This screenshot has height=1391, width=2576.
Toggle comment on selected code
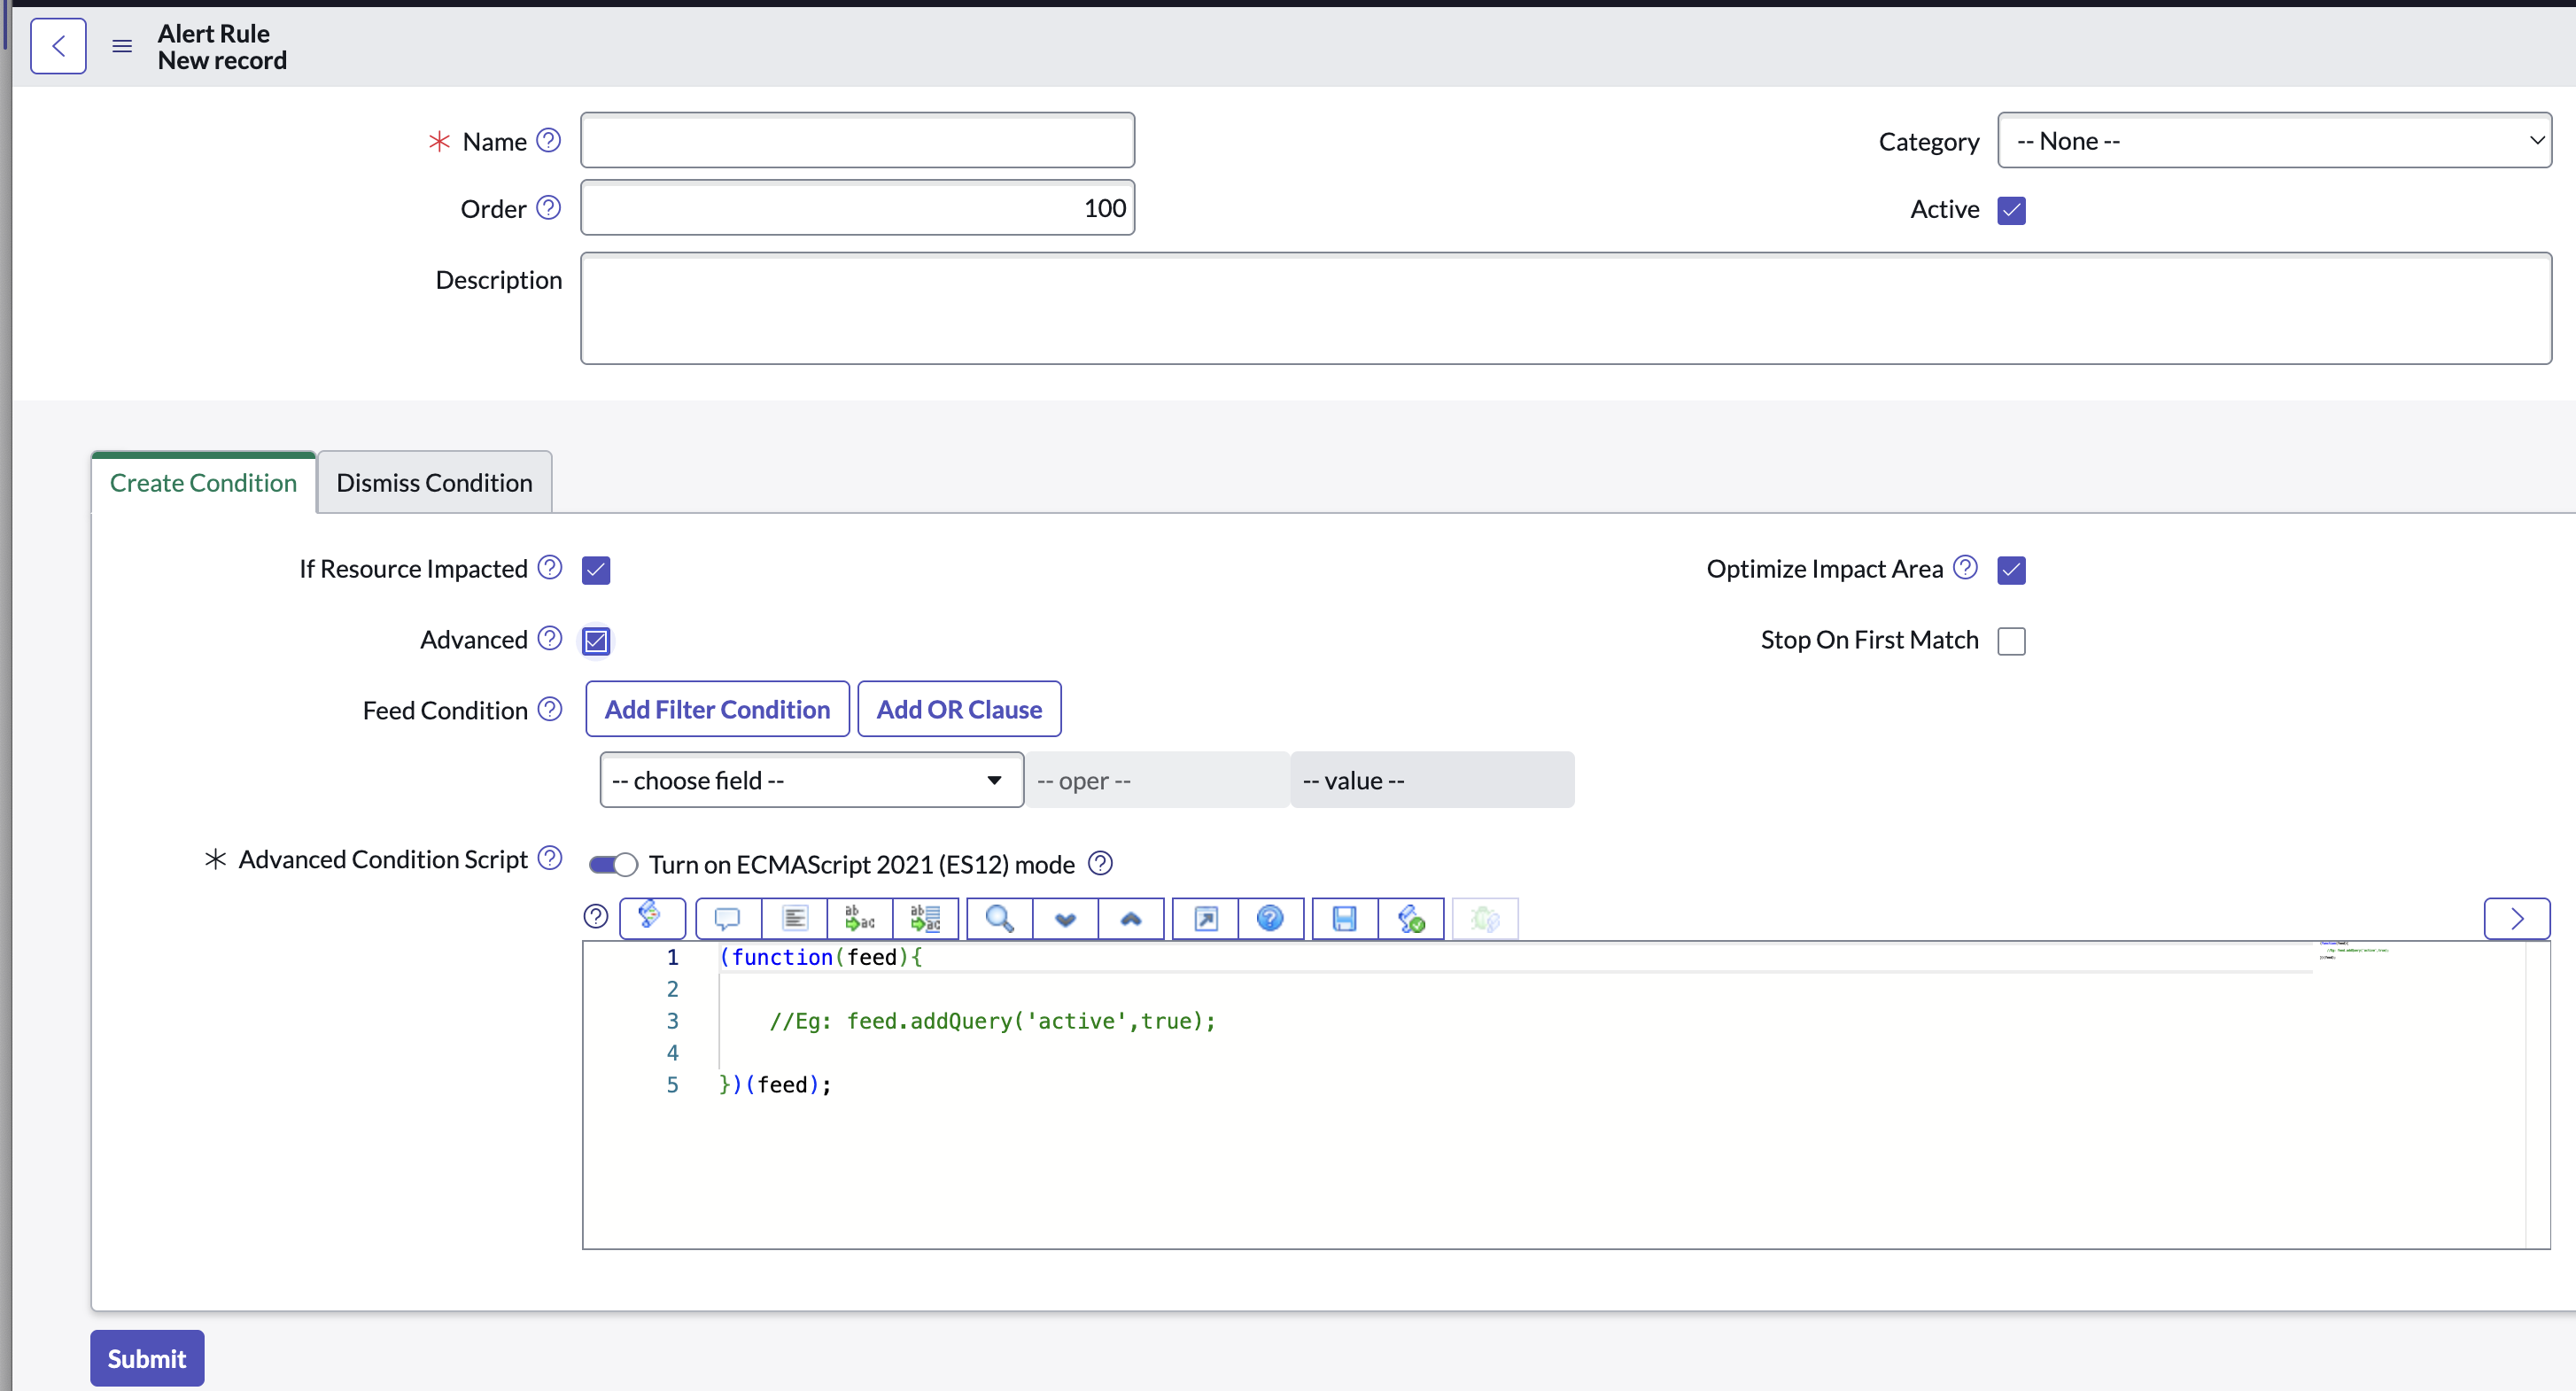[728, 918]
